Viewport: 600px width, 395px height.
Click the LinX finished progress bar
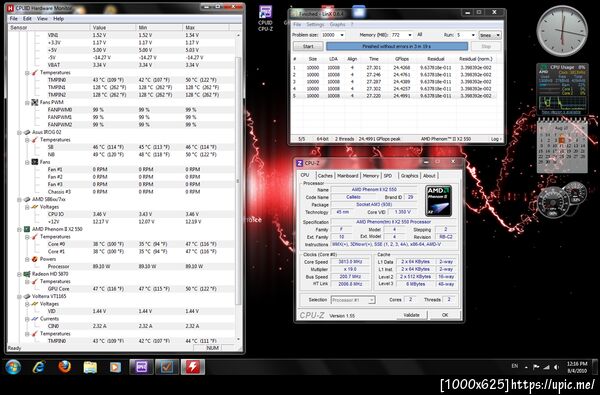[397, 46]
